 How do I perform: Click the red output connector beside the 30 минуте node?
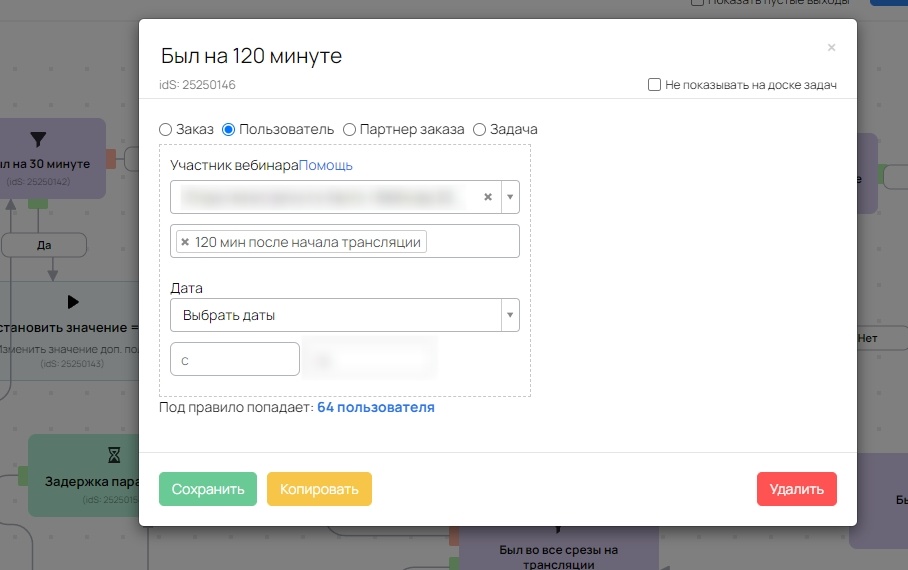[x=111, y=158]
